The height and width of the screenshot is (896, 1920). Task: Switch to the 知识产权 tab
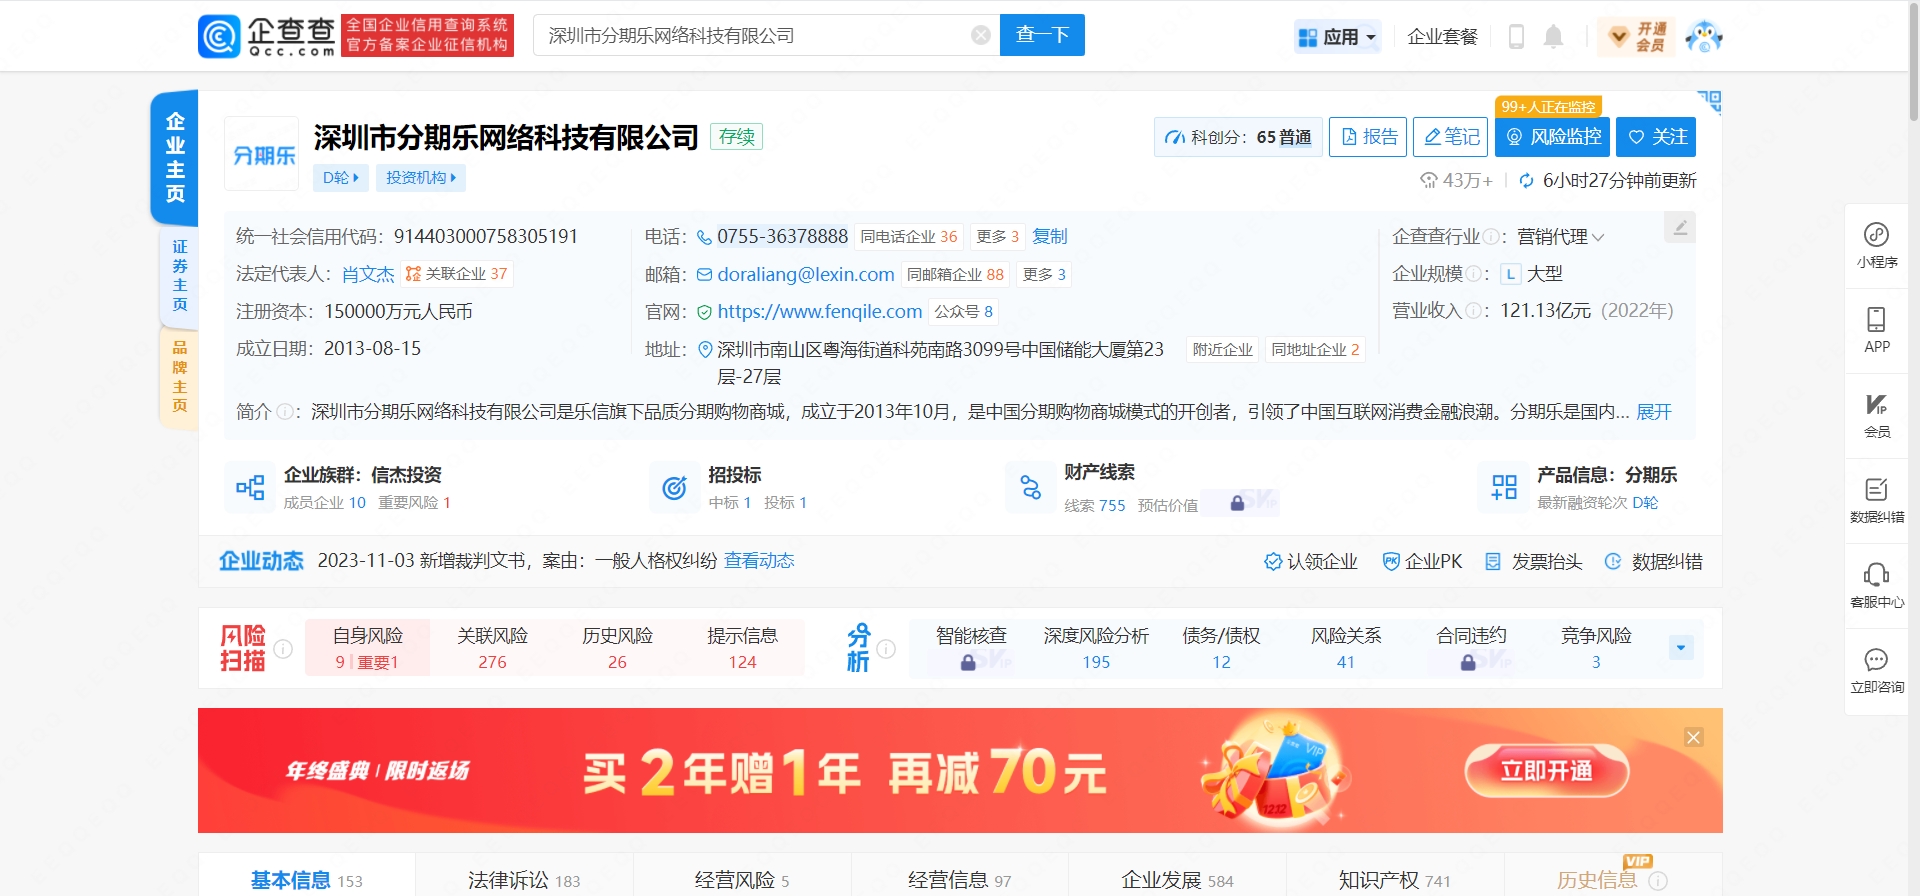tap(1394, 879)
